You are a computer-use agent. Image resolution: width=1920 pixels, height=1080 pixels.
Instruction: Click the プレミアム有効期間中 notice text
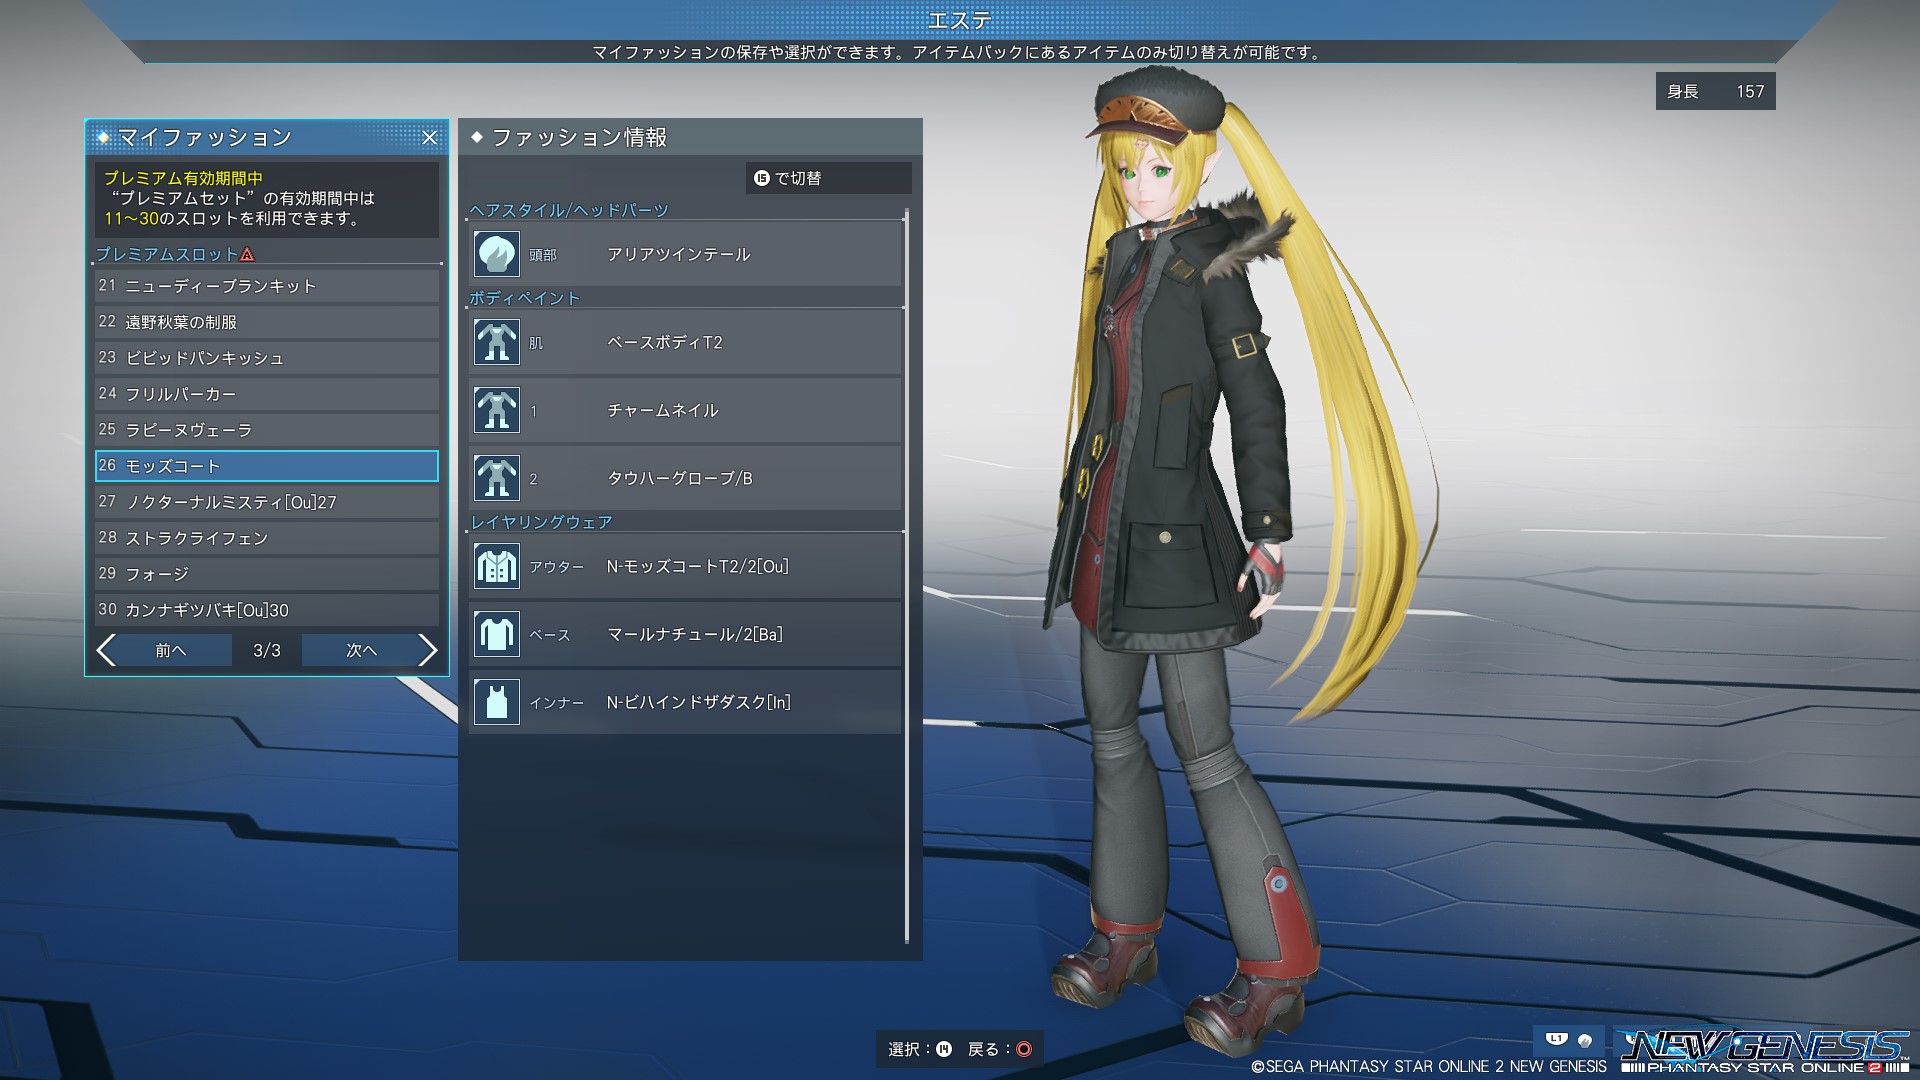pyautogui.click(x=183, y=178)
